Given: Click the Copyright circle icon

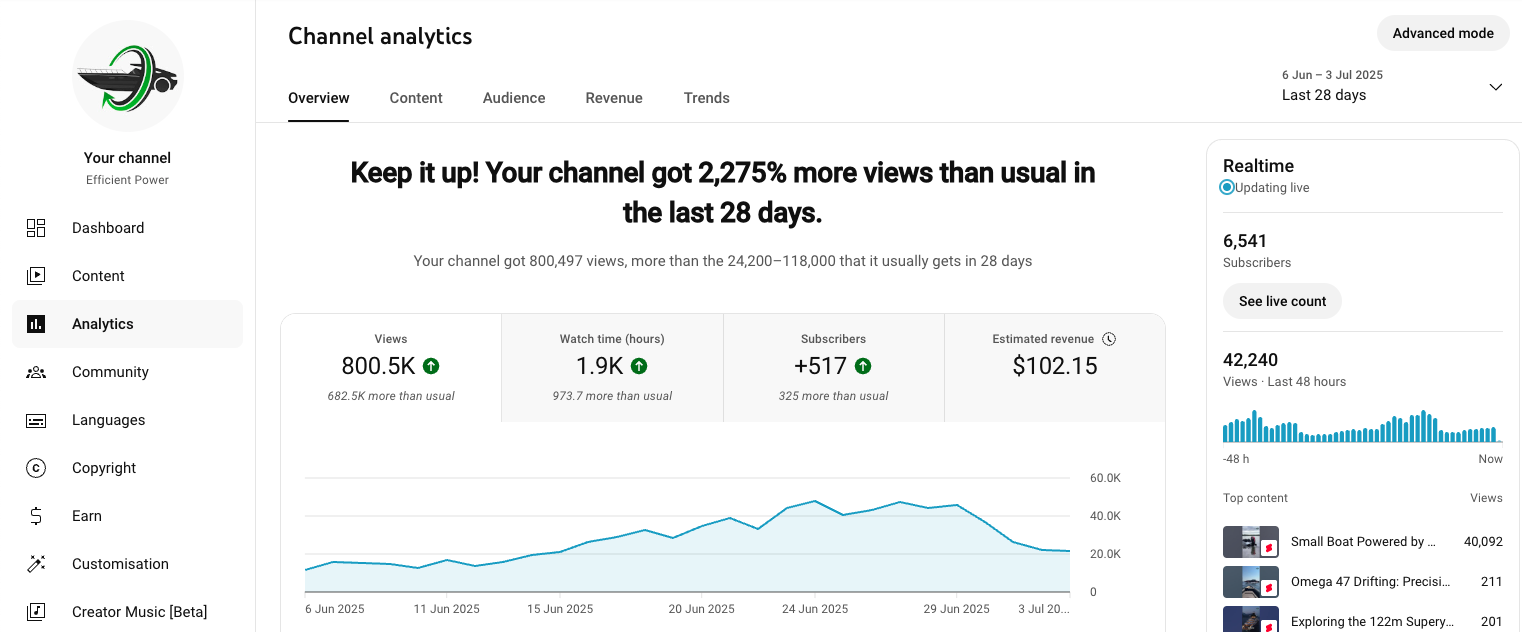Looking at the screenshot, I should [x=36, y=468].
